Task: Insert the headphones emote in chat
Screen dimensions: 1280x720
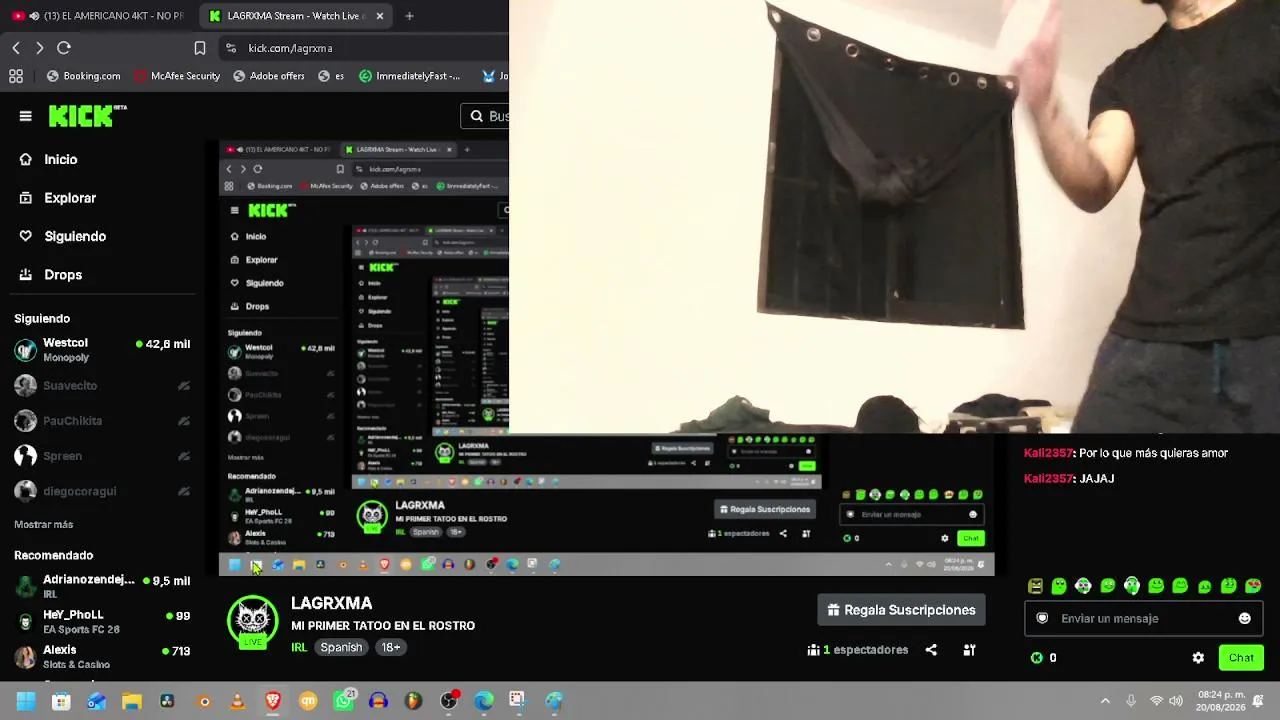Action: (1132, 586)
